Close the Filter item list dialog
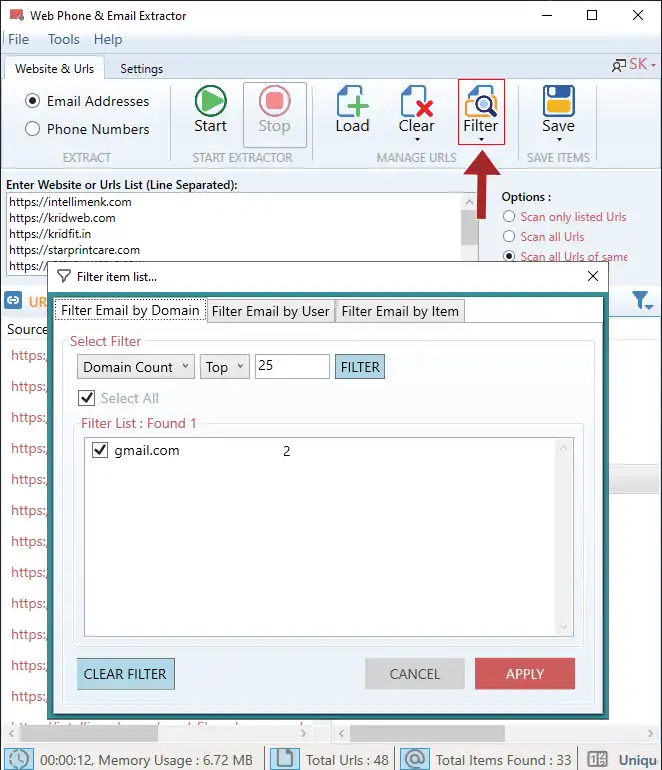Viewport: 662px width, 770px height. 593,276
